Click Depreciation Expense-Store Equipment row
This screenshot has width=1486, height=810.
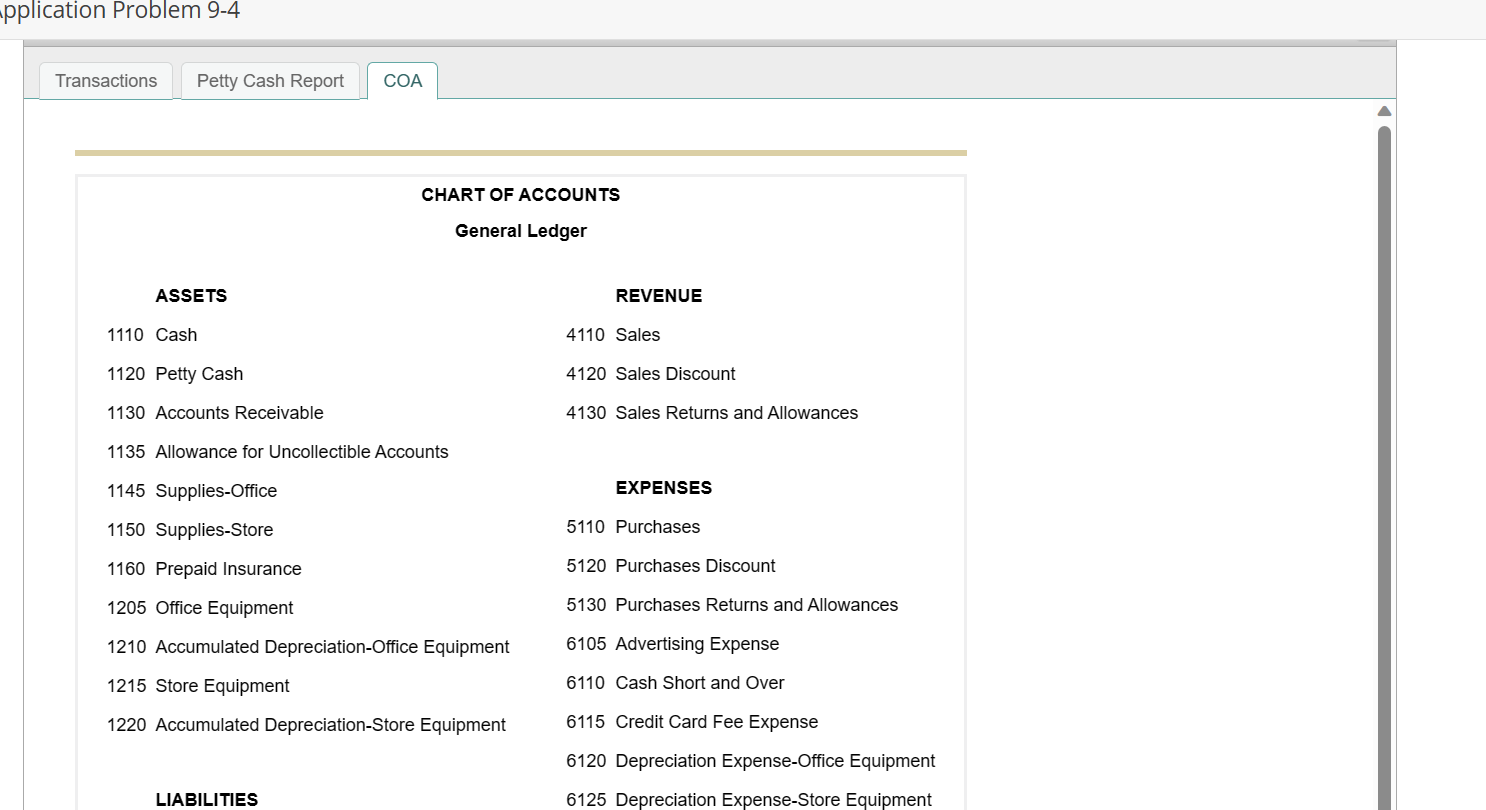749,800
